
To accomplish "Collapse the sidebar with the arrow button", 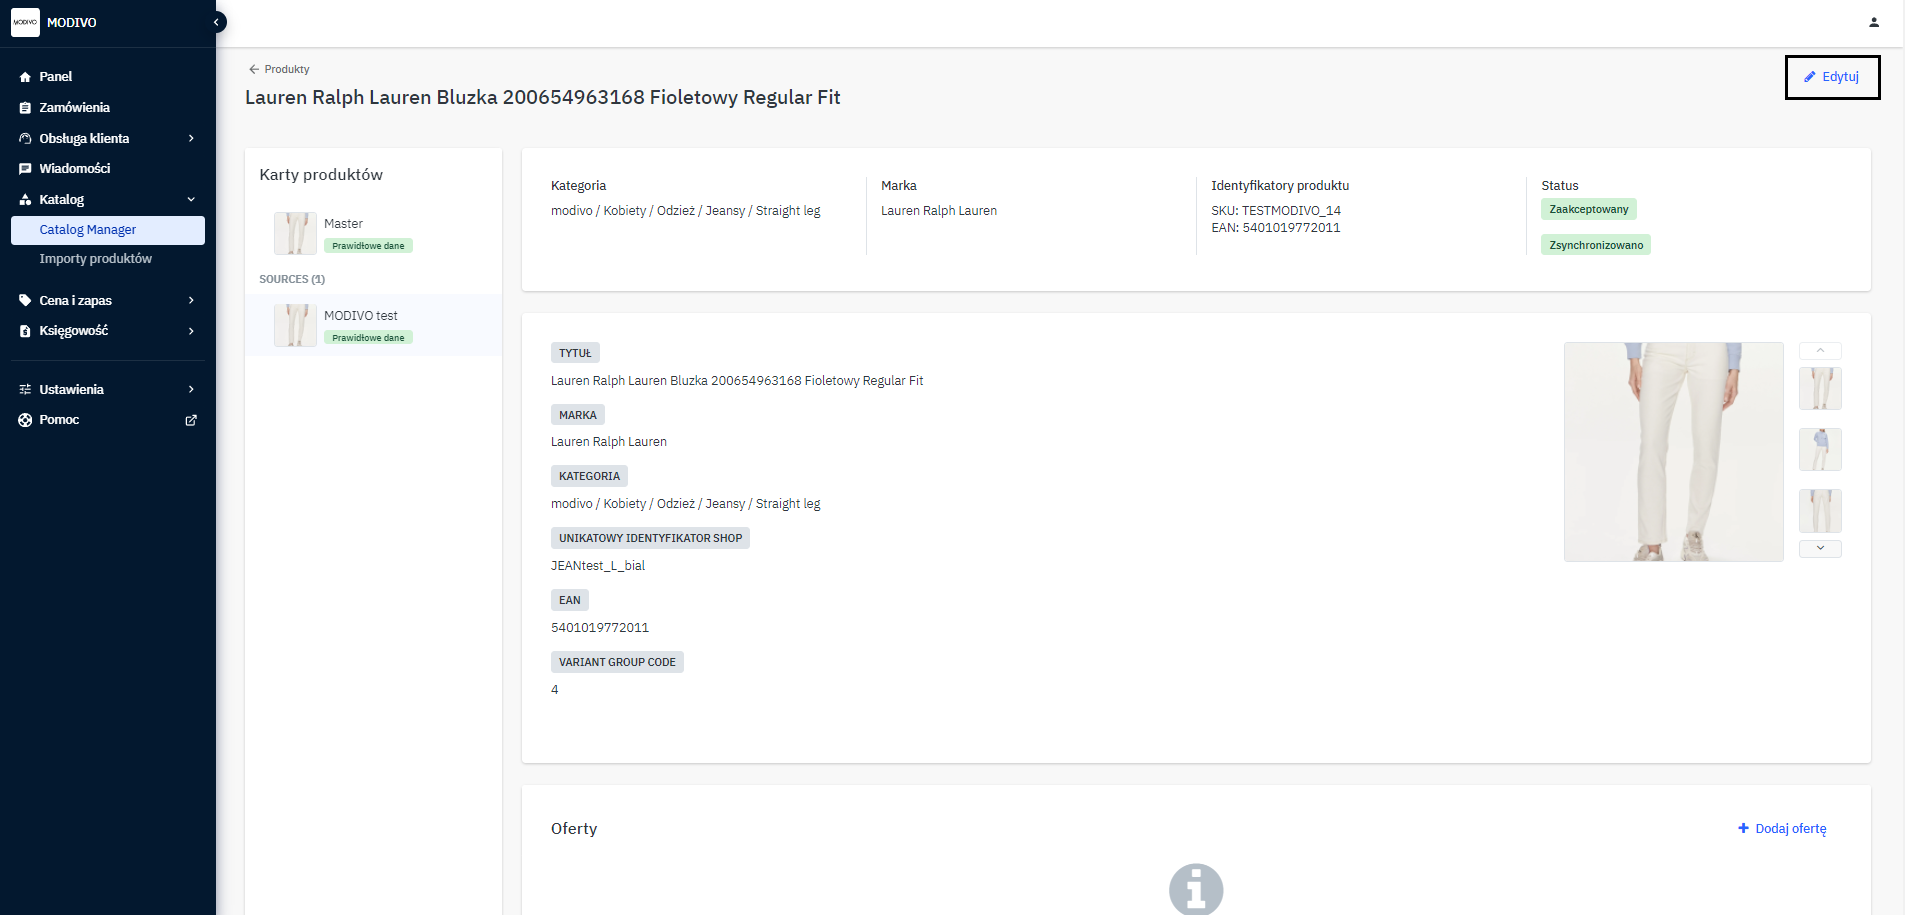I will pos(216,22).
